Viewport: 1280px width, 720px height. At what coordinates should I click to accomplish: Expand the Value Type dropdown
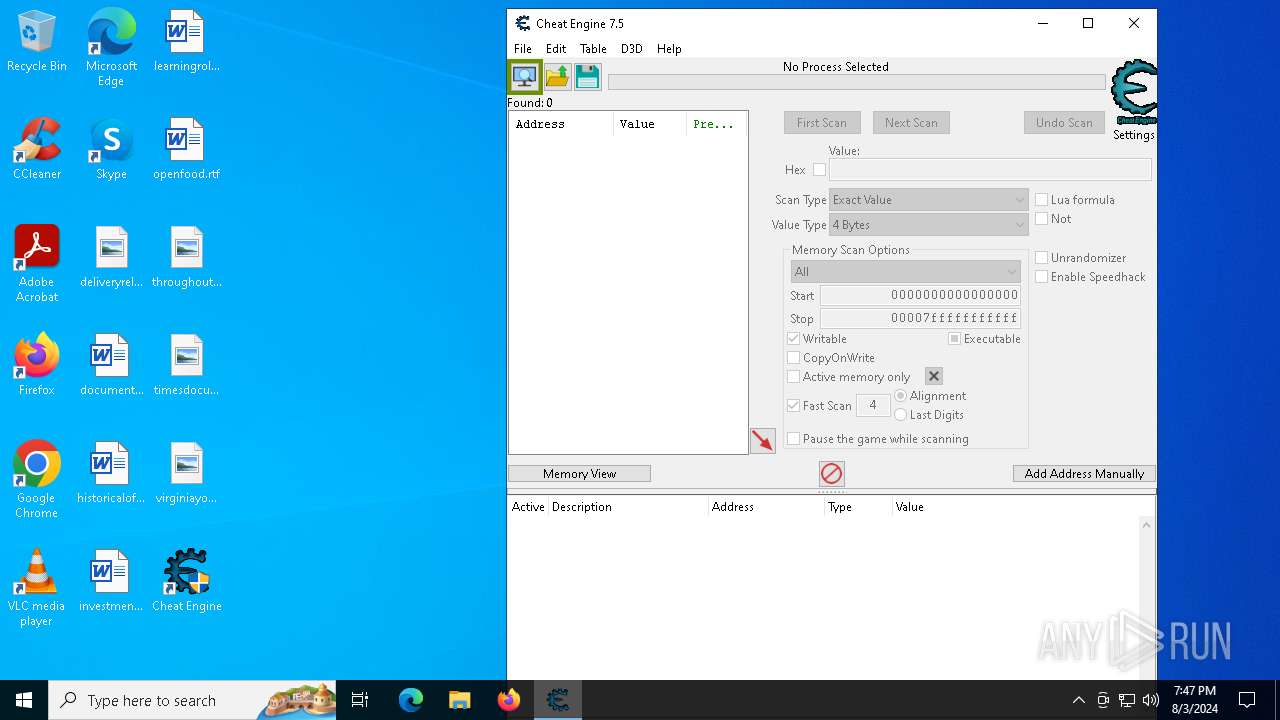coord(928,225)
